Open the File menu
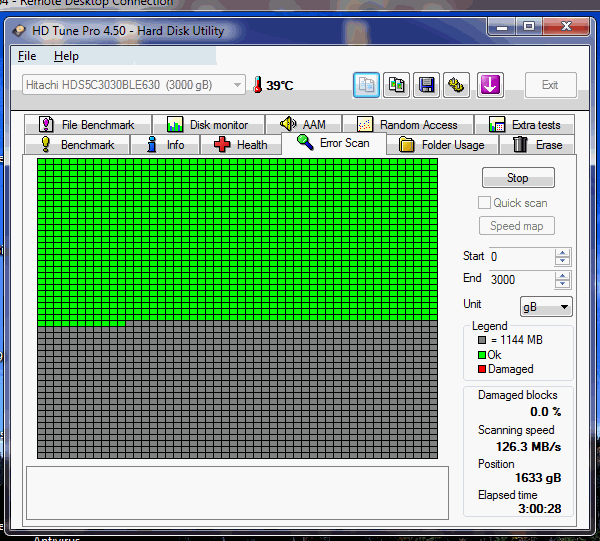This screenshot has height=541, width=600. tap(27, 56)
